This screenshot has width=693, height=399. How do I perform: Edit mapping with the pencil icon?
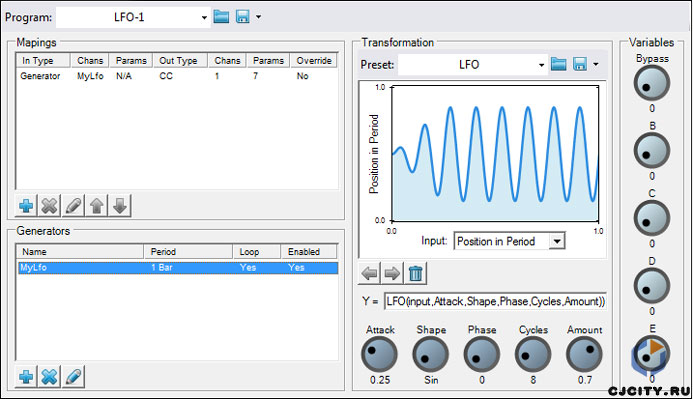pos(73,205)
